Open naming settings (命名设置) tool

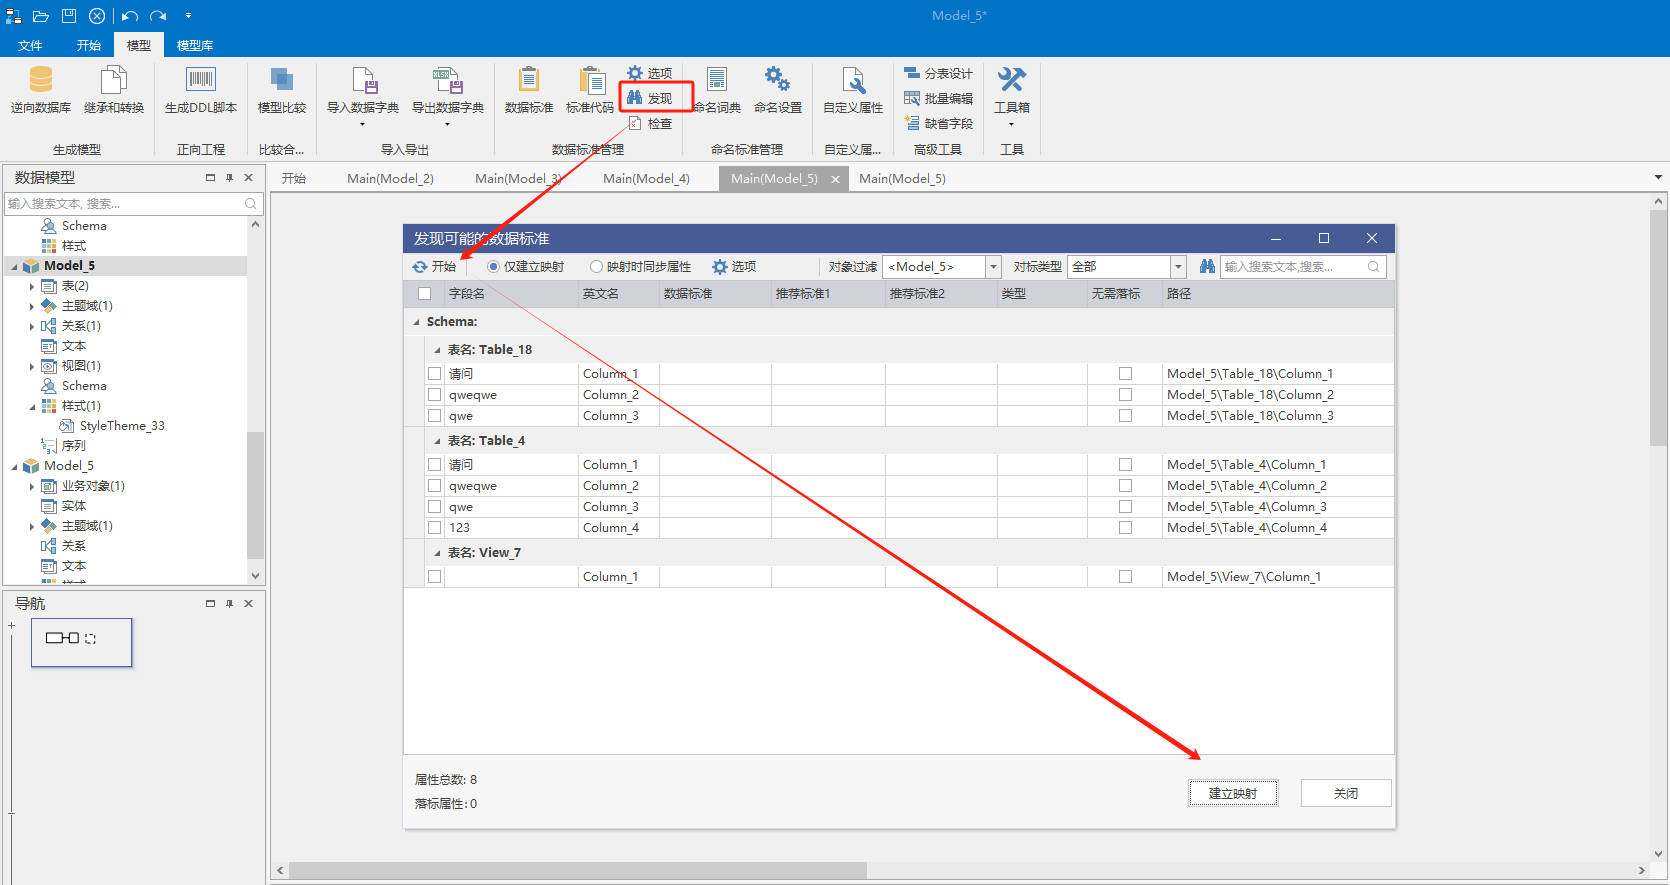[778, 90]
